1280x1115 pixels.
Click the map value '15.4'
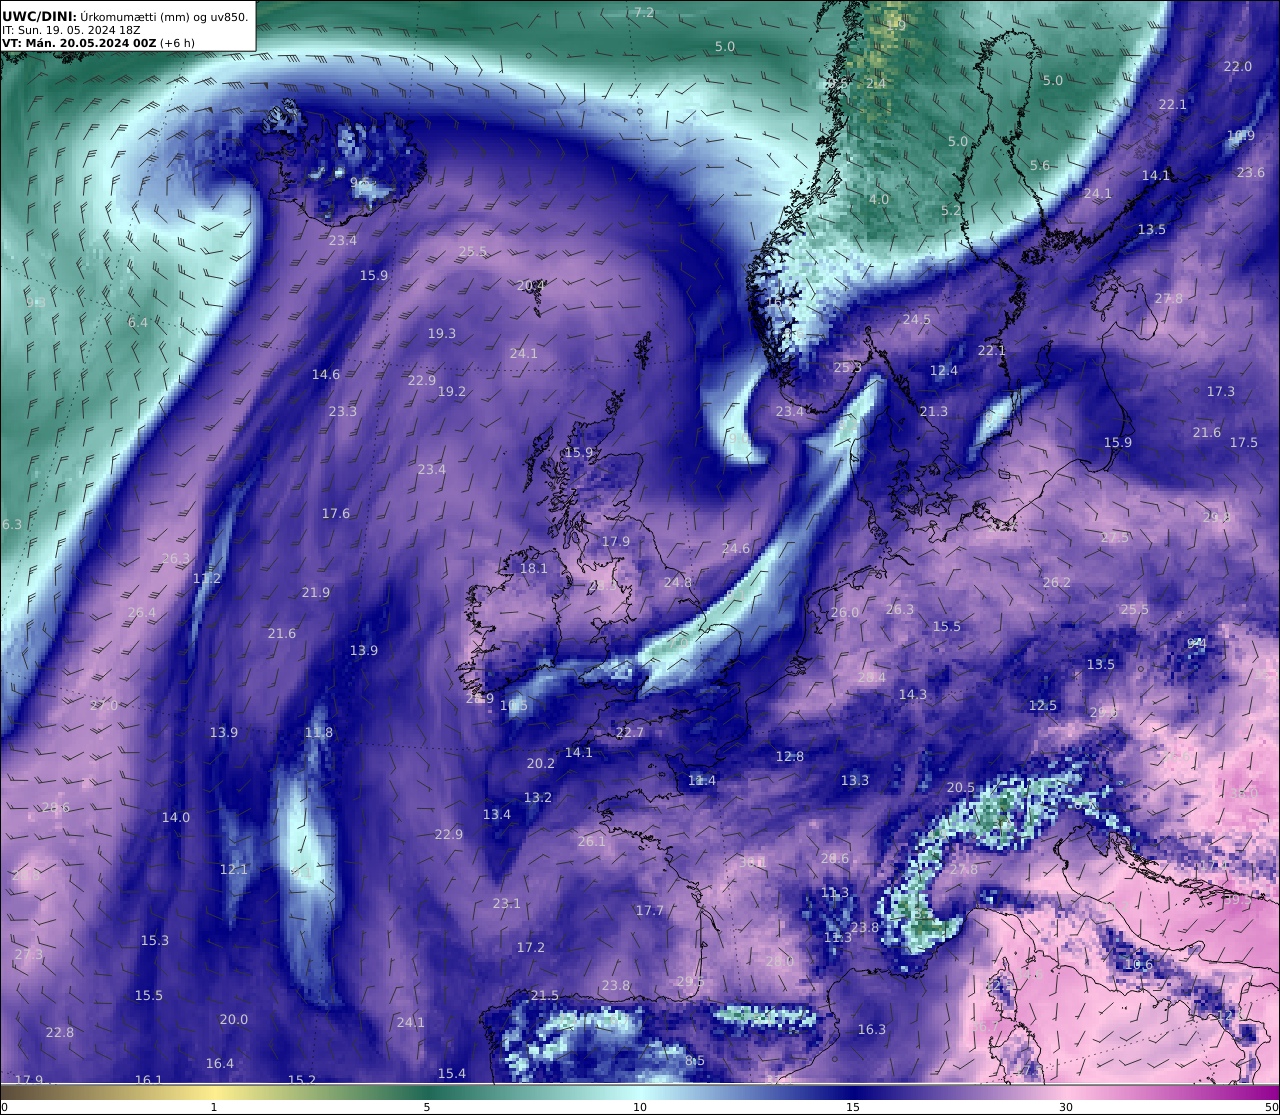coord(452,1074)
